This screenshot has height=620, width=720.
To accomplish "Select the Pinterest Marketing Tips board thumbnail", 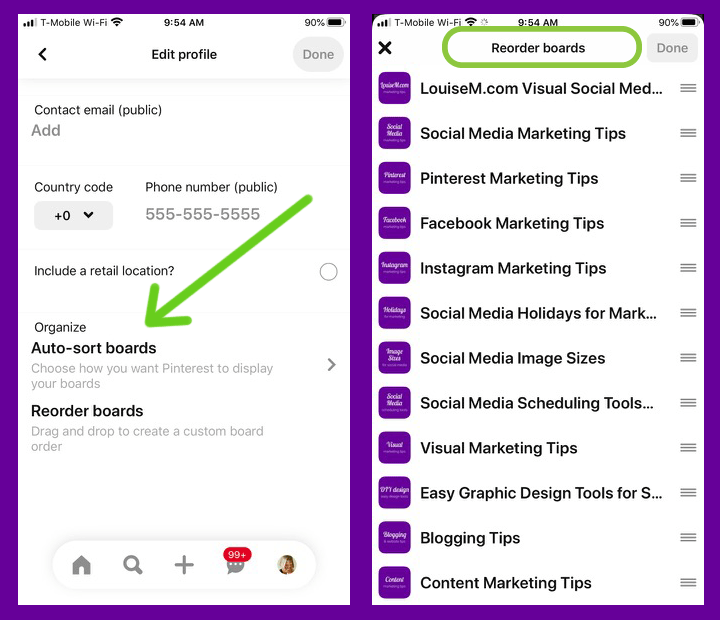I will pos(394,178).
